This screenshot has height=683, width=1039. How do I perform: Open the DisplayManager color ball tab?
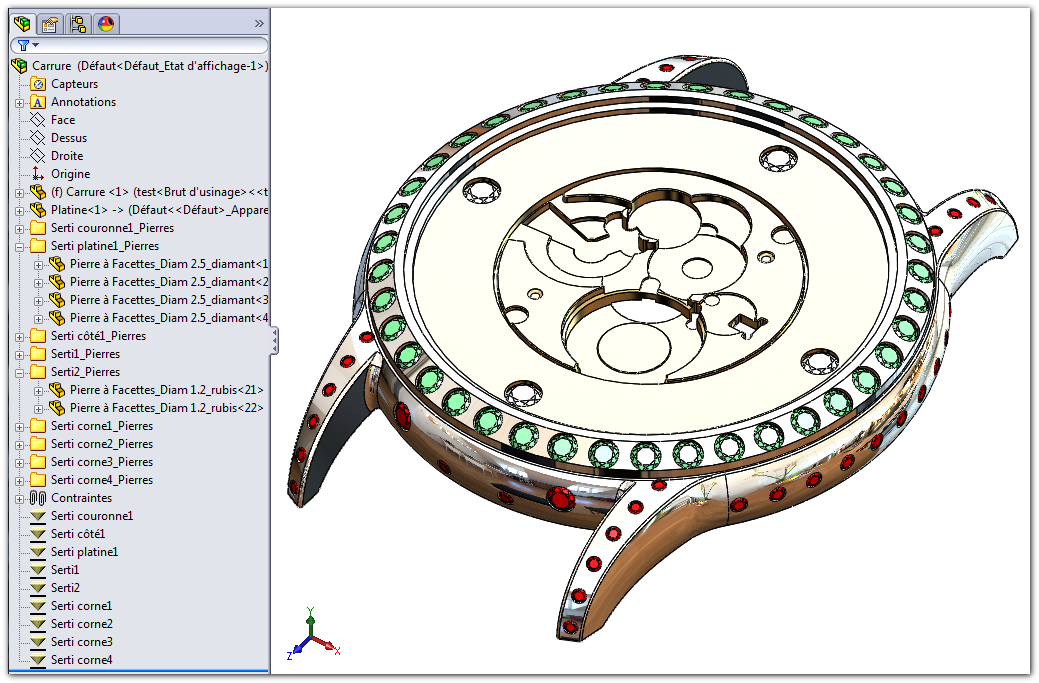pyautogui.click(x=106, y=23)
